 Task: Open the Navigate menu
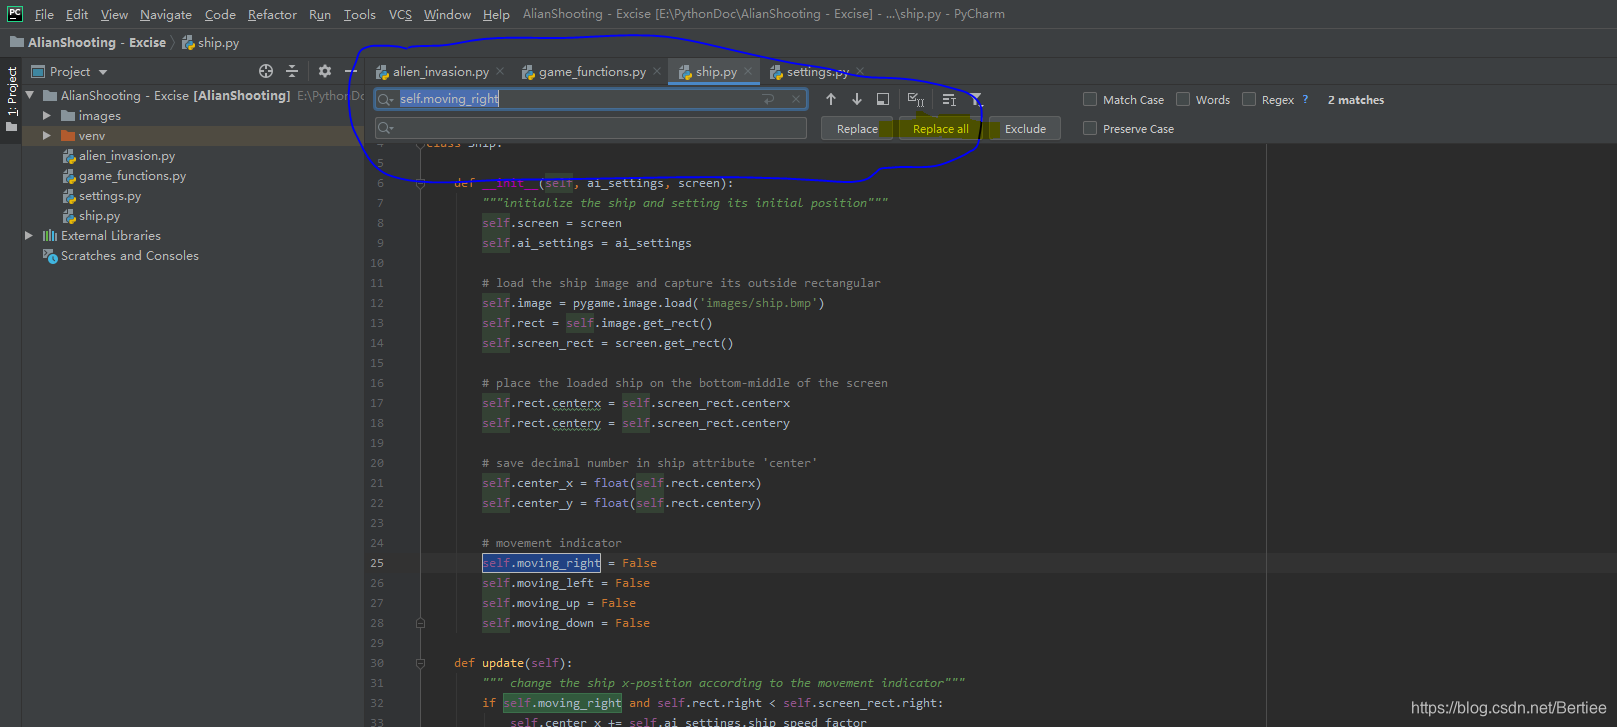click(166, 15)
